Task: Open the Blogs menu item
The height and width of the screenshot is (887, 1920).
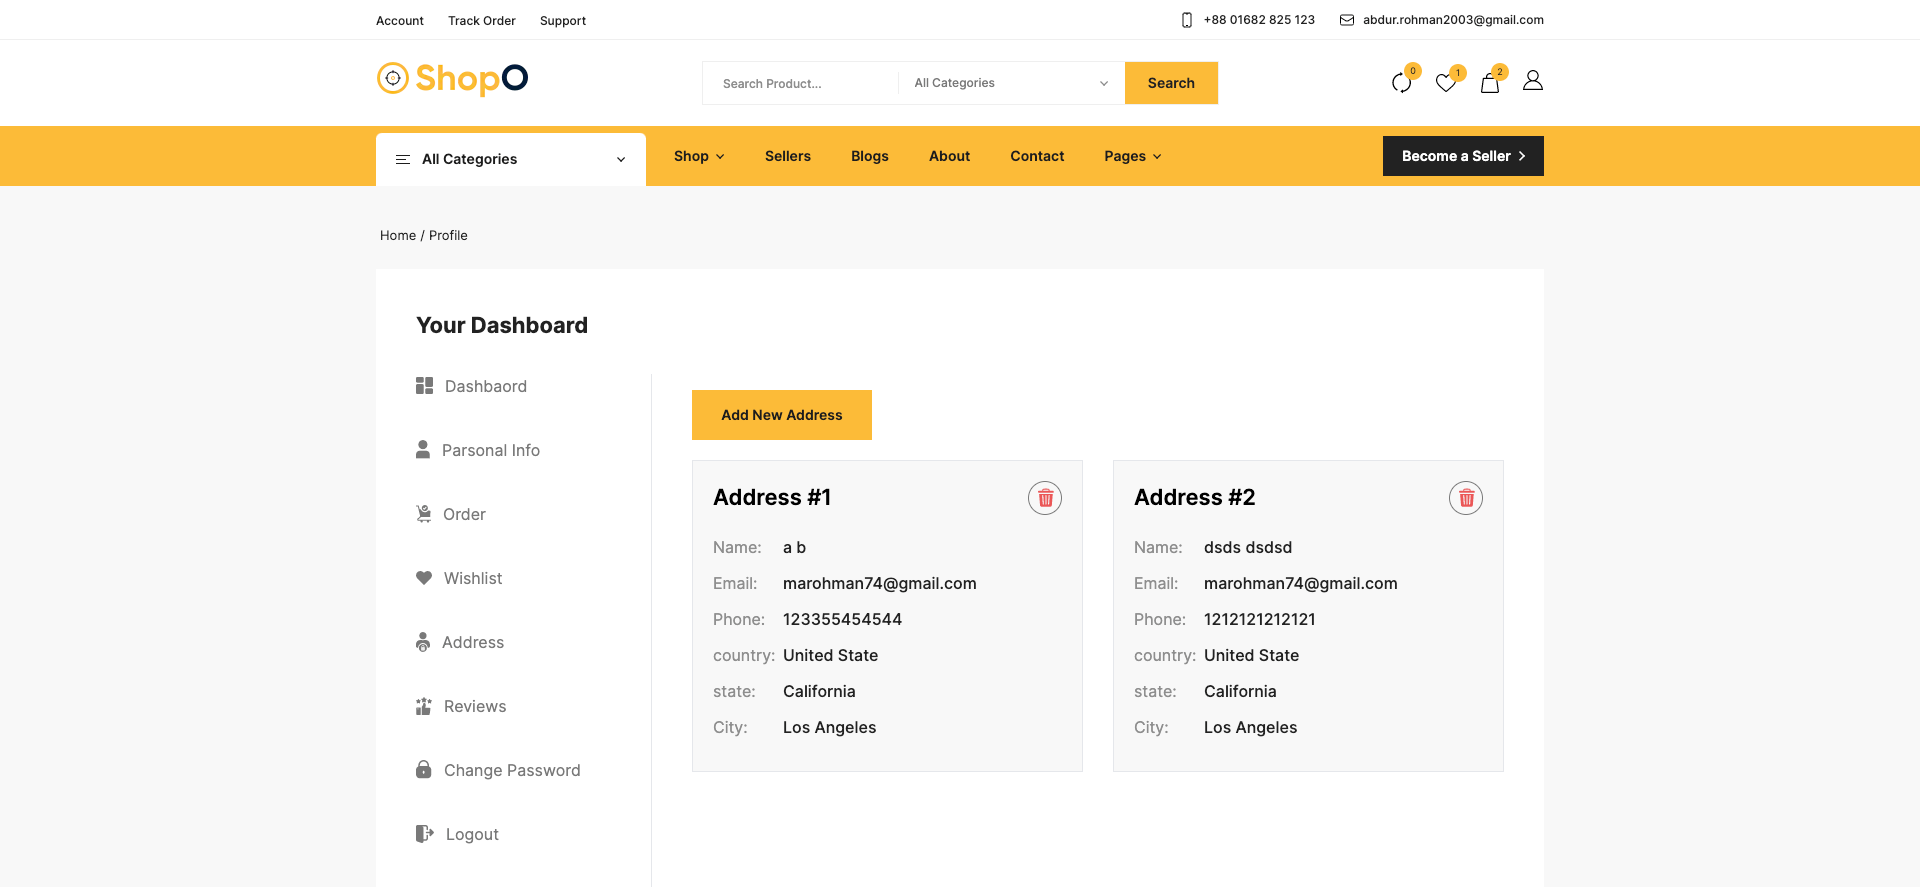Action: (x=869, y=156)
